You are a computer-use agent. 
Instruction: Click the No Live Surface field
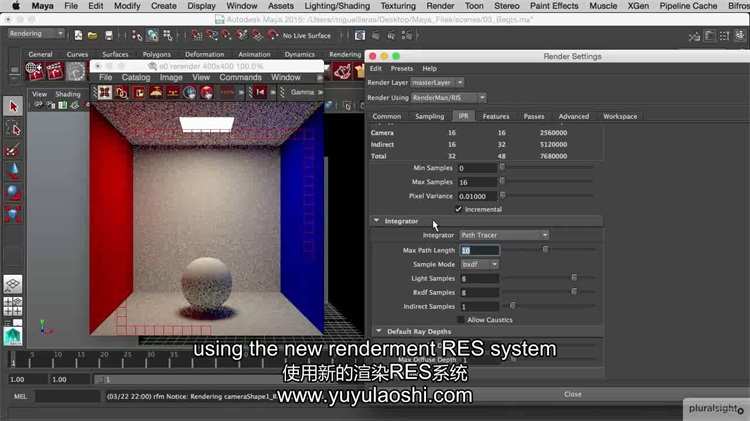point(306,35)
